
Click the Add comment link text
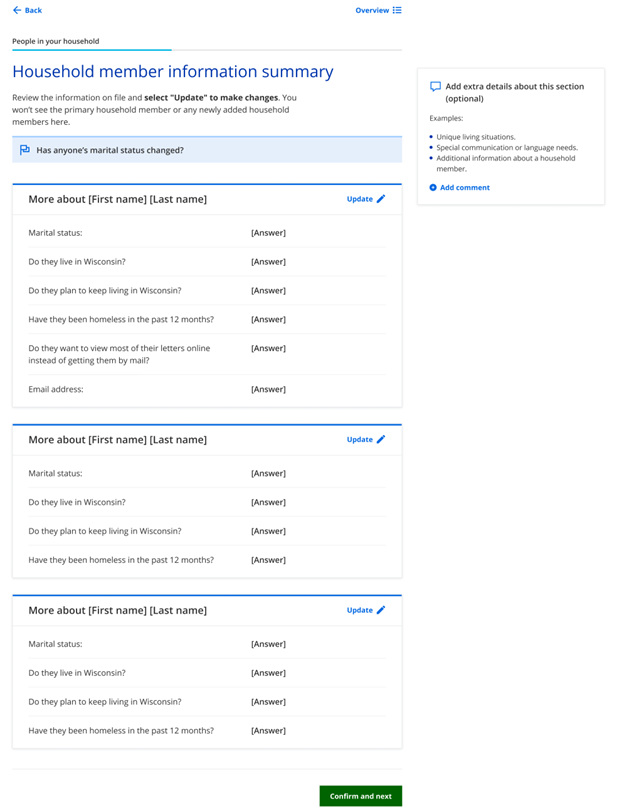pyautogui.click(x=465, y=187)
